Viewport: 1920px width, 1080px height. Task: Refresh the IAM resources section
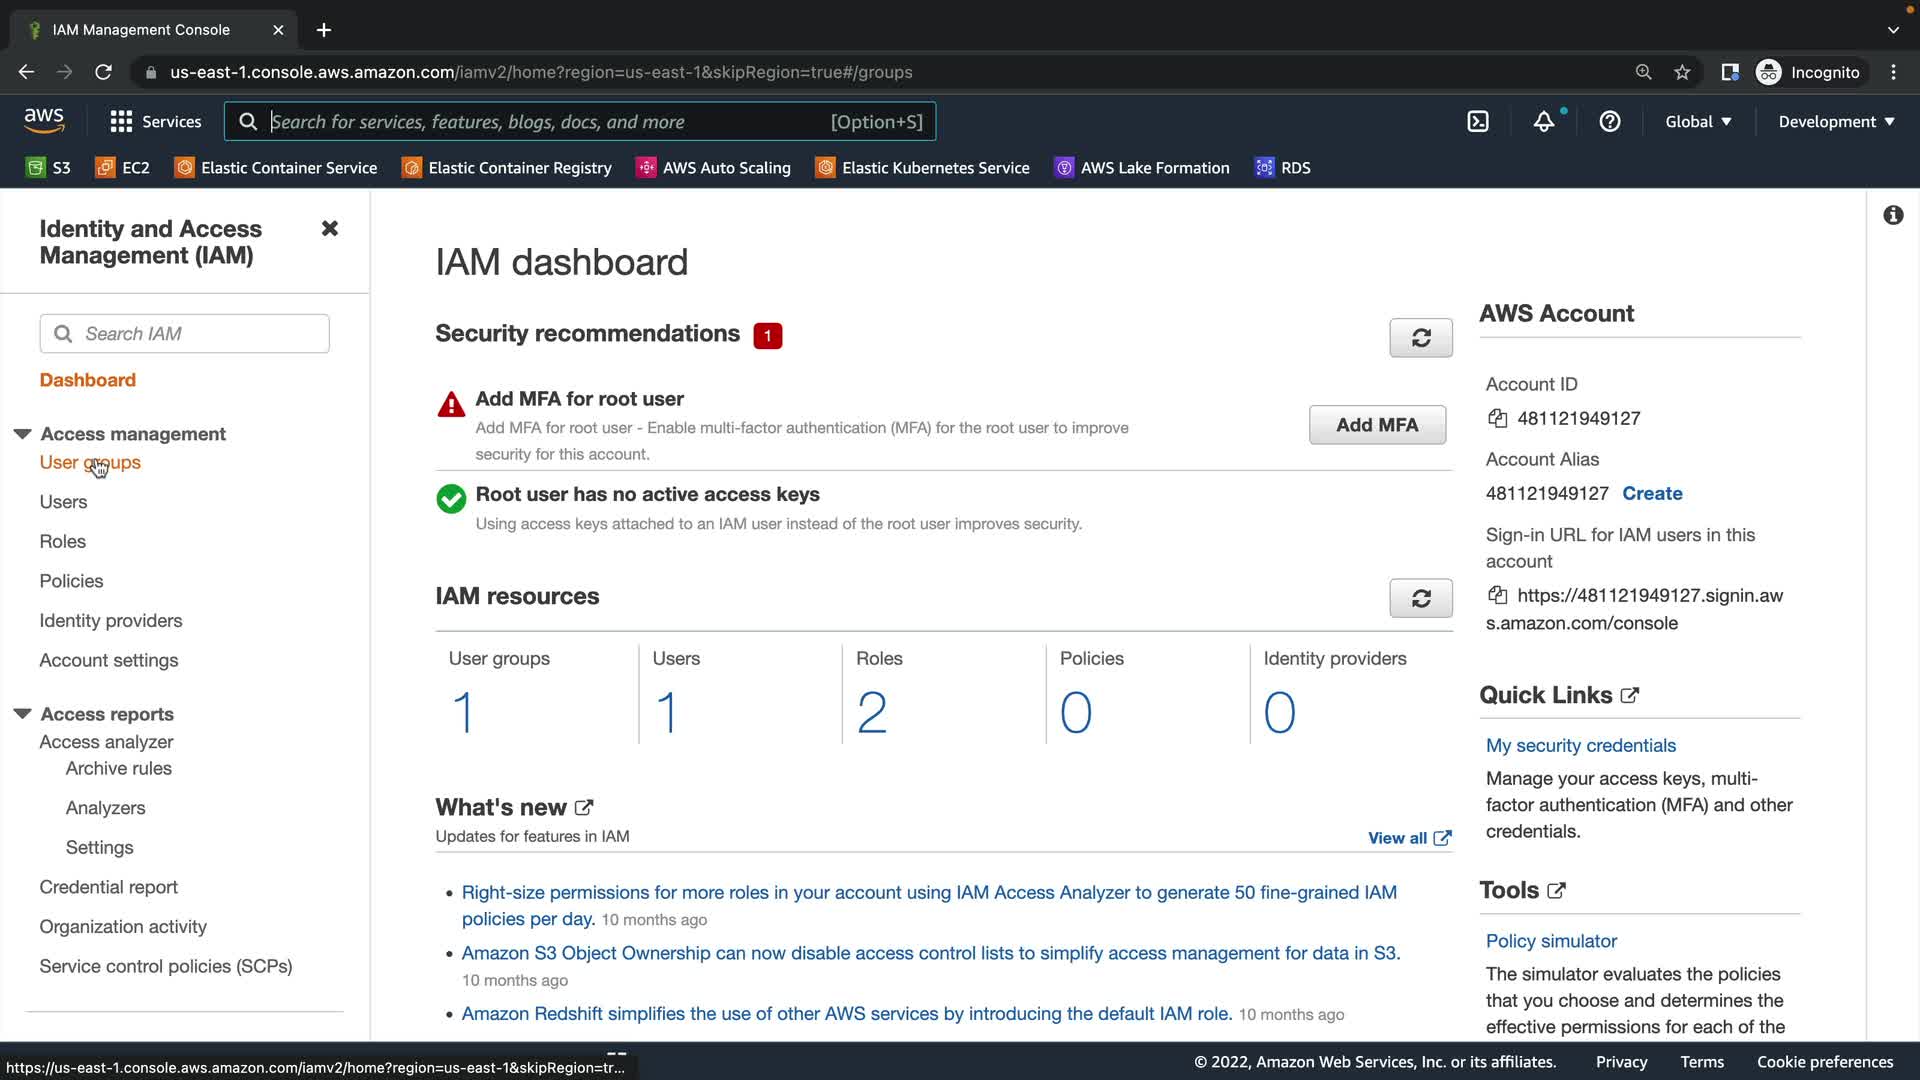pyautogui.click(x=1420, y=599)
